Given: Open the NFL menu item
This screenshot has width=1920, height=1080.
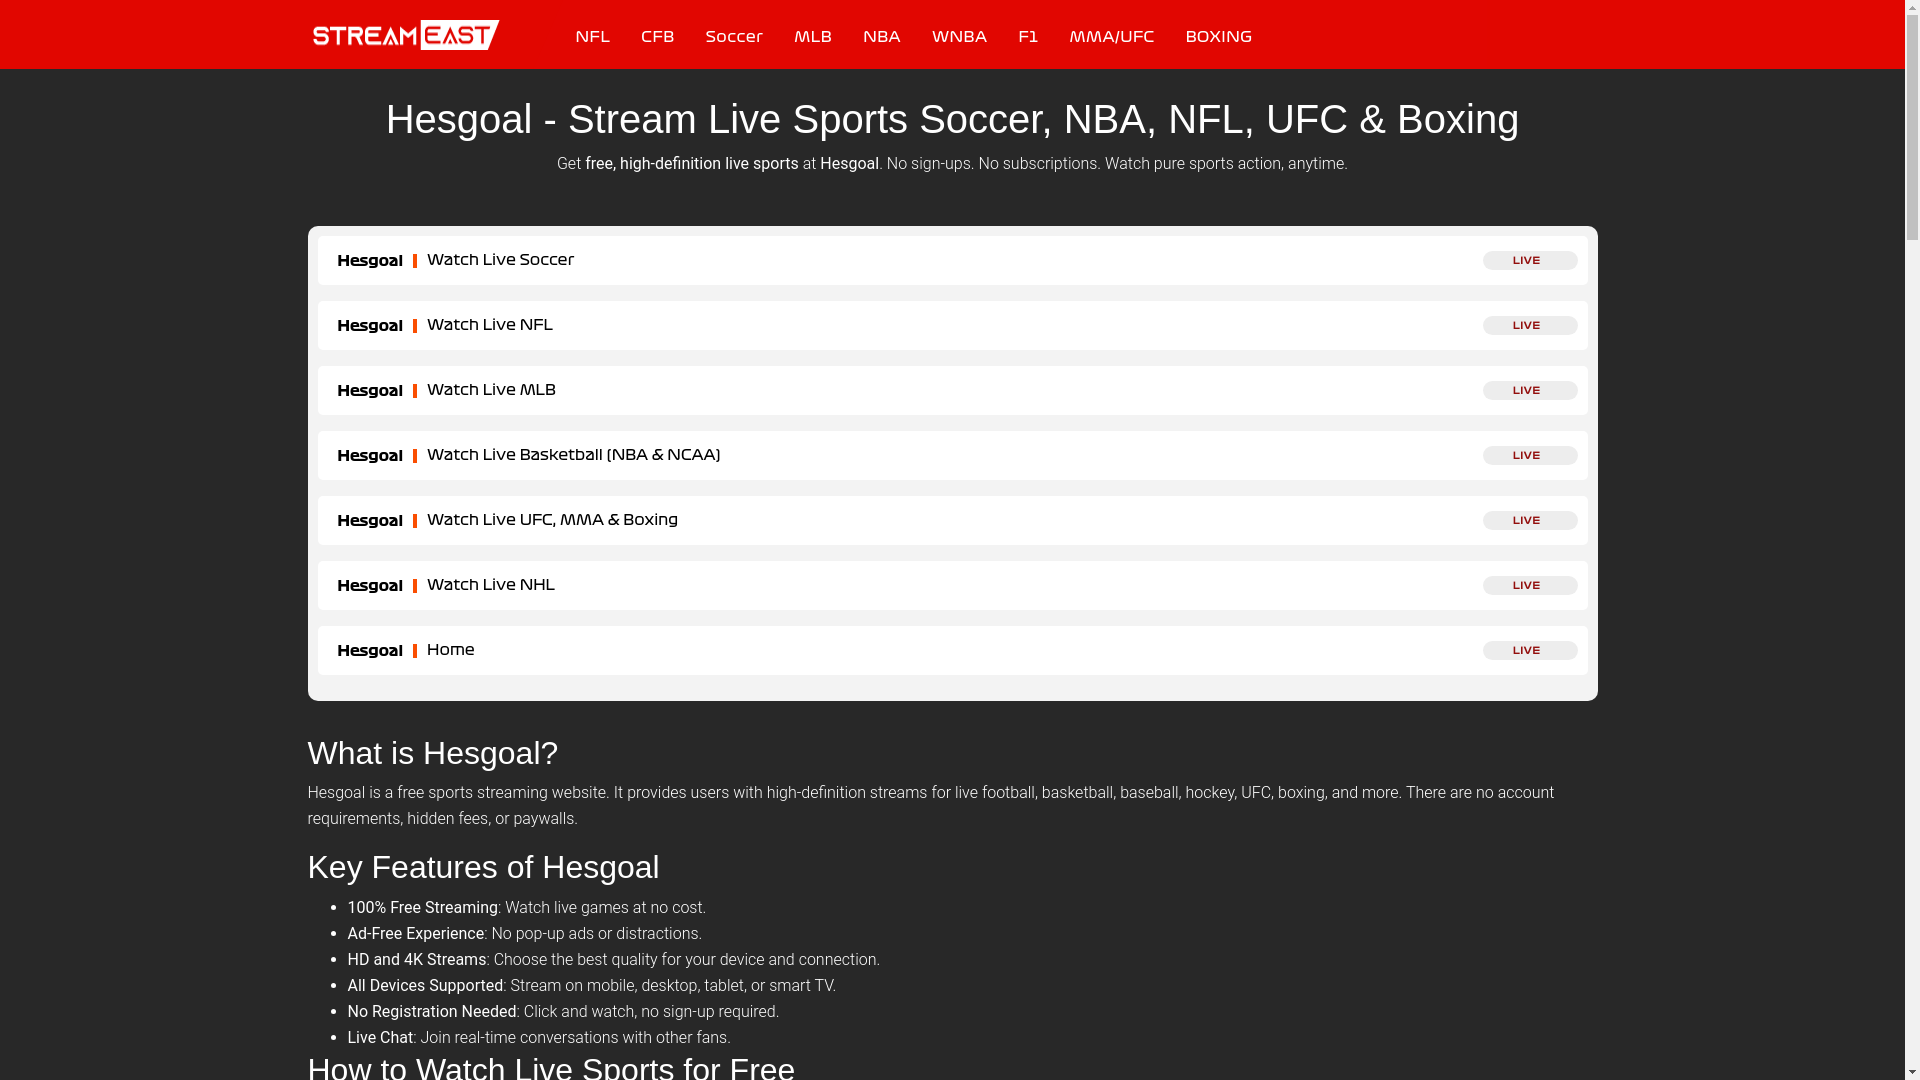Looking at the screenshot, I should click(x=592, y=36).
